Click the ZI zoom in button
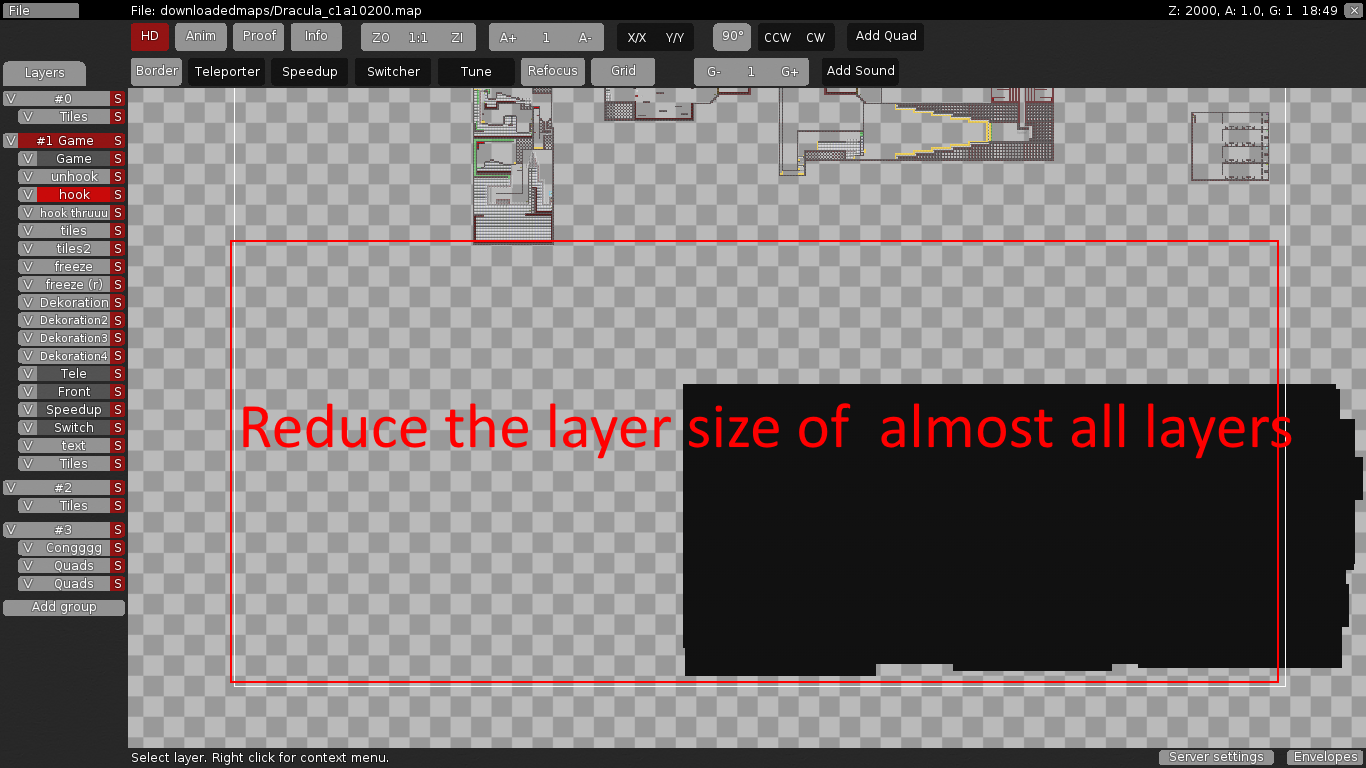Viewport: 1366px width, 768px height. 457,37
